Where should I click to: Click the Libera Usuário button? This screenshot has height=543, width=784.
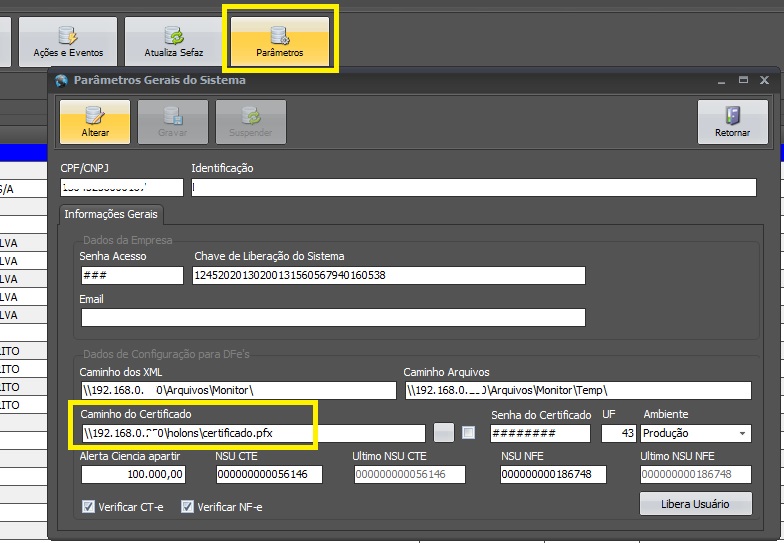[696, 504]
